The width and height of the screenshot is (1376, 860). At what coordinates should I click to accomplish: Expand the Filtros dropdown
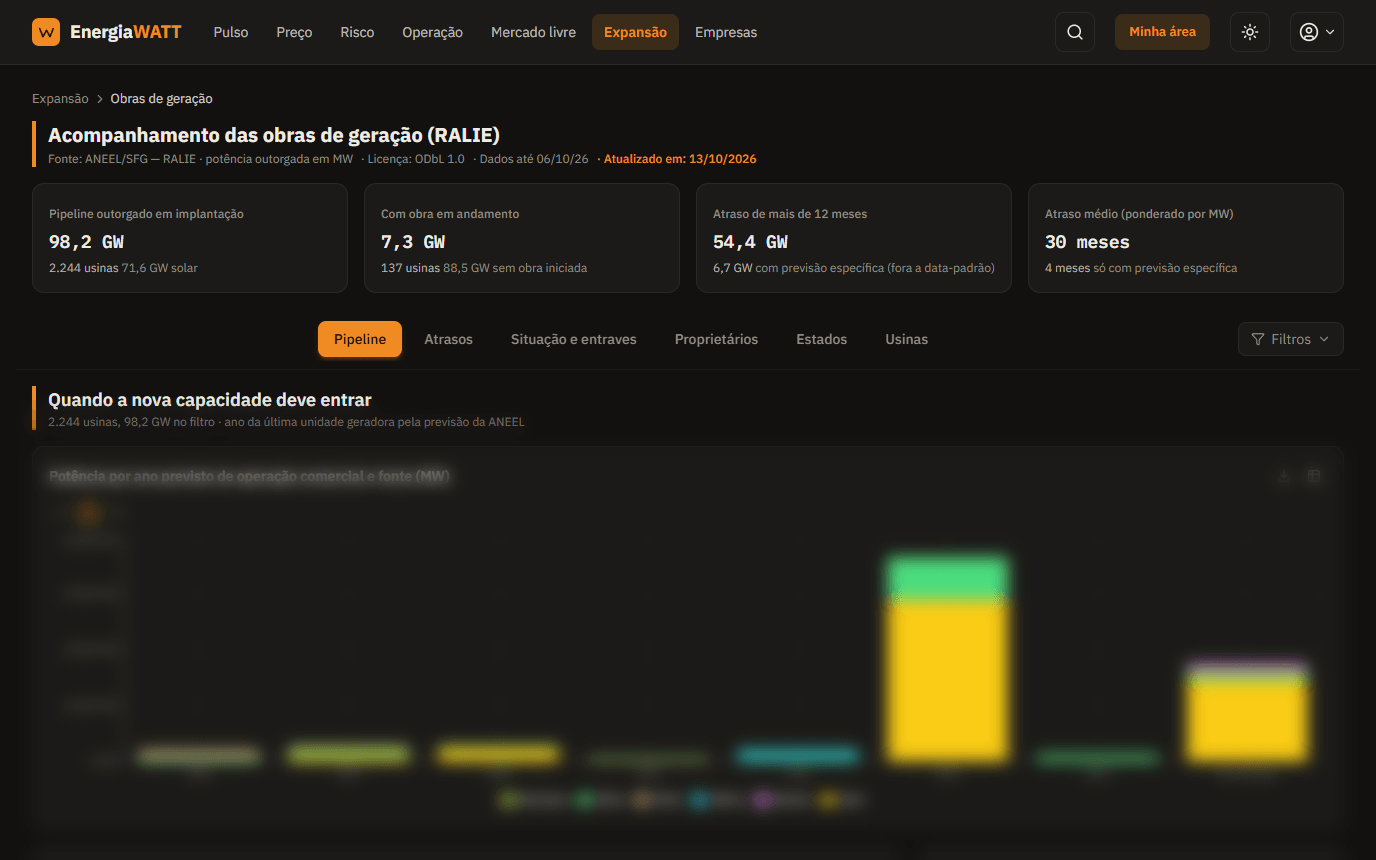[x=1290, y=339]
